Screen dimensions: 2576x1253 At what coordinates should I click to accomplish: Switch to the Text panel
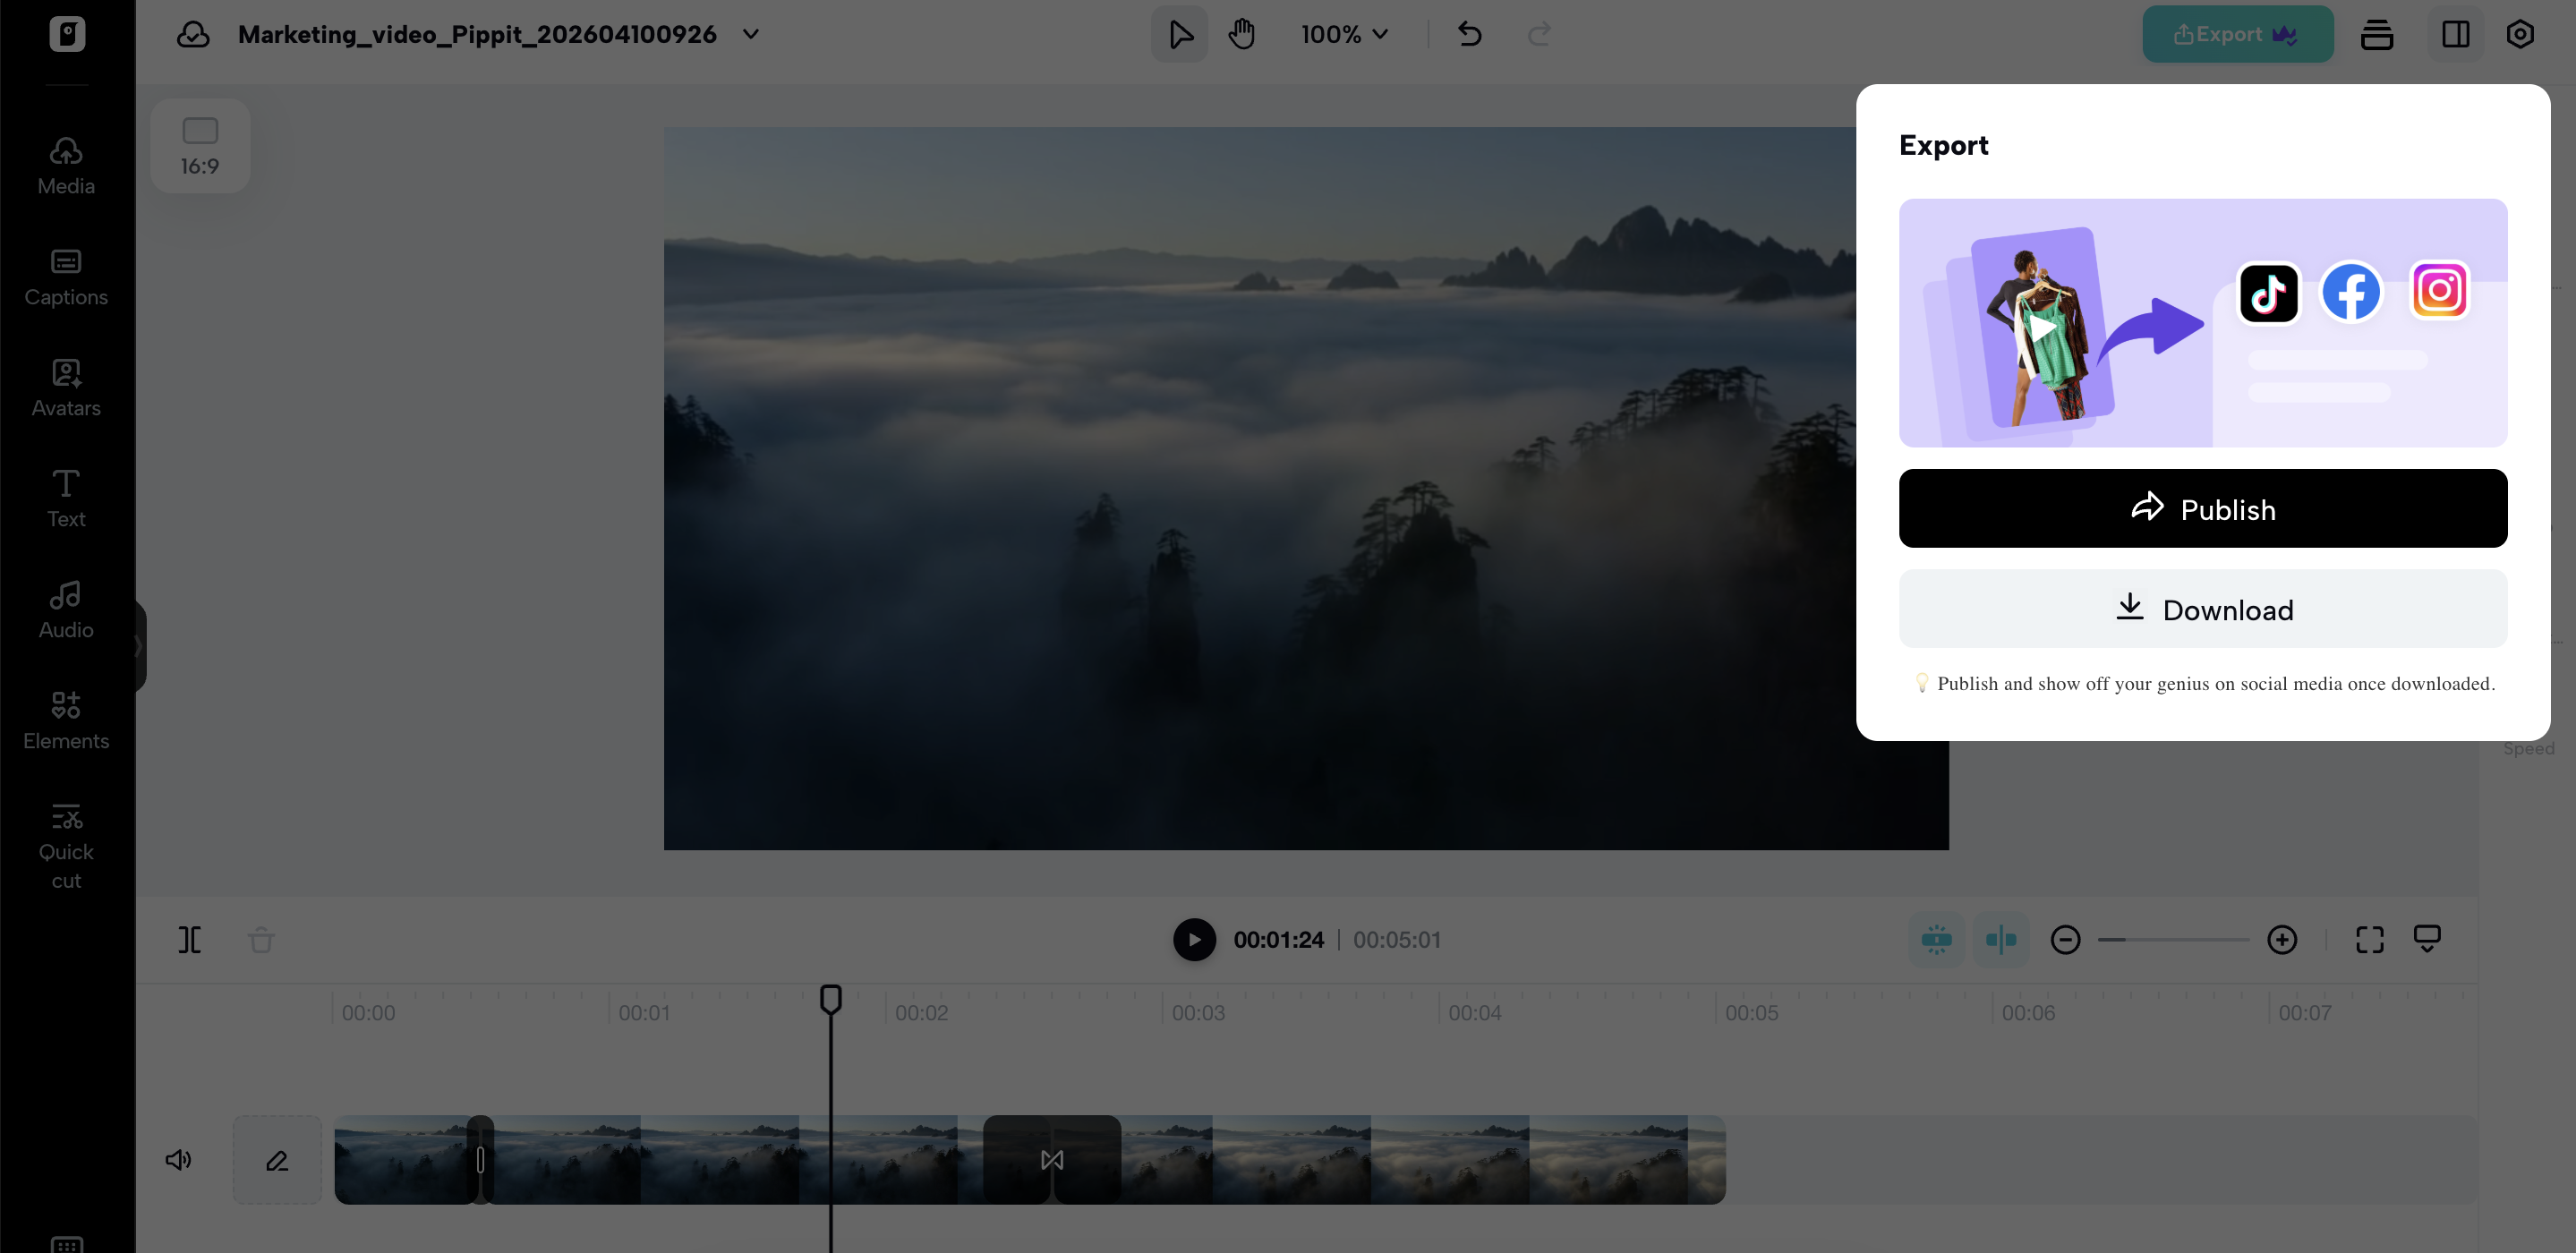tap(65, 498)
